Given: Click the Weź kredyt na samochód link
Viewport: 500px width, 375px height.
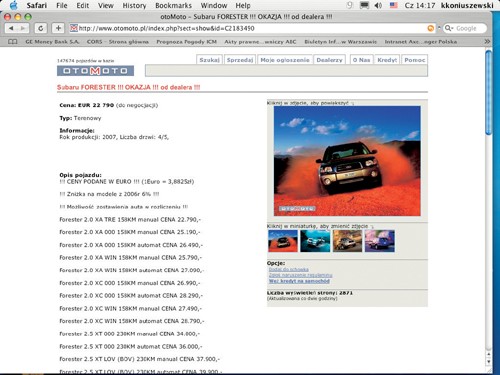Looking at the screenshot, I should pyautogui.click(x=299, y=281).
